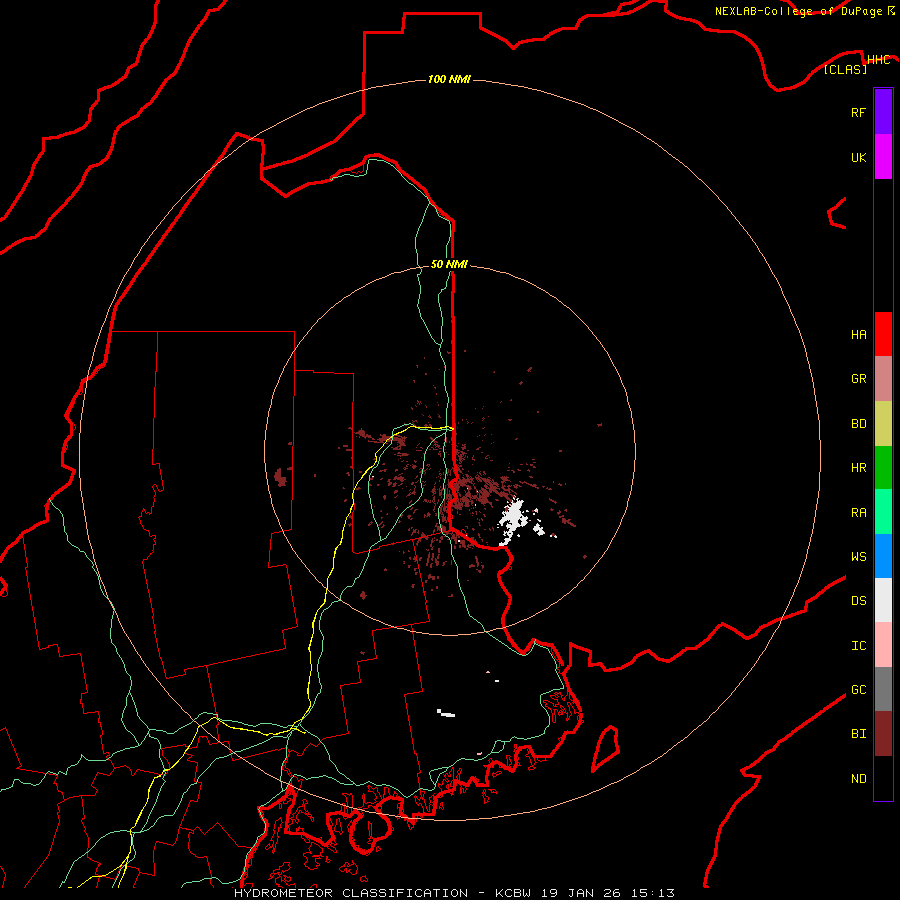Click the HA legend label
The height and width of the screenshot is (900, 900).
tap(858, 334)
